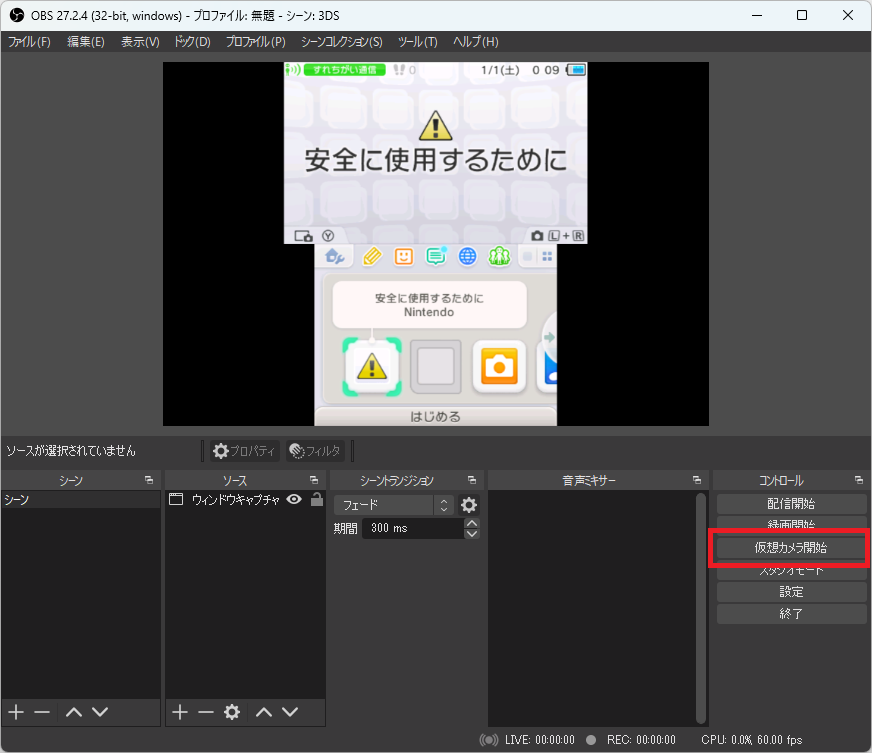This screenshot has width=872, height=753.
Task: Click the CPU: 0.0%, 60.00 fps text
Action: coord(752,740)
